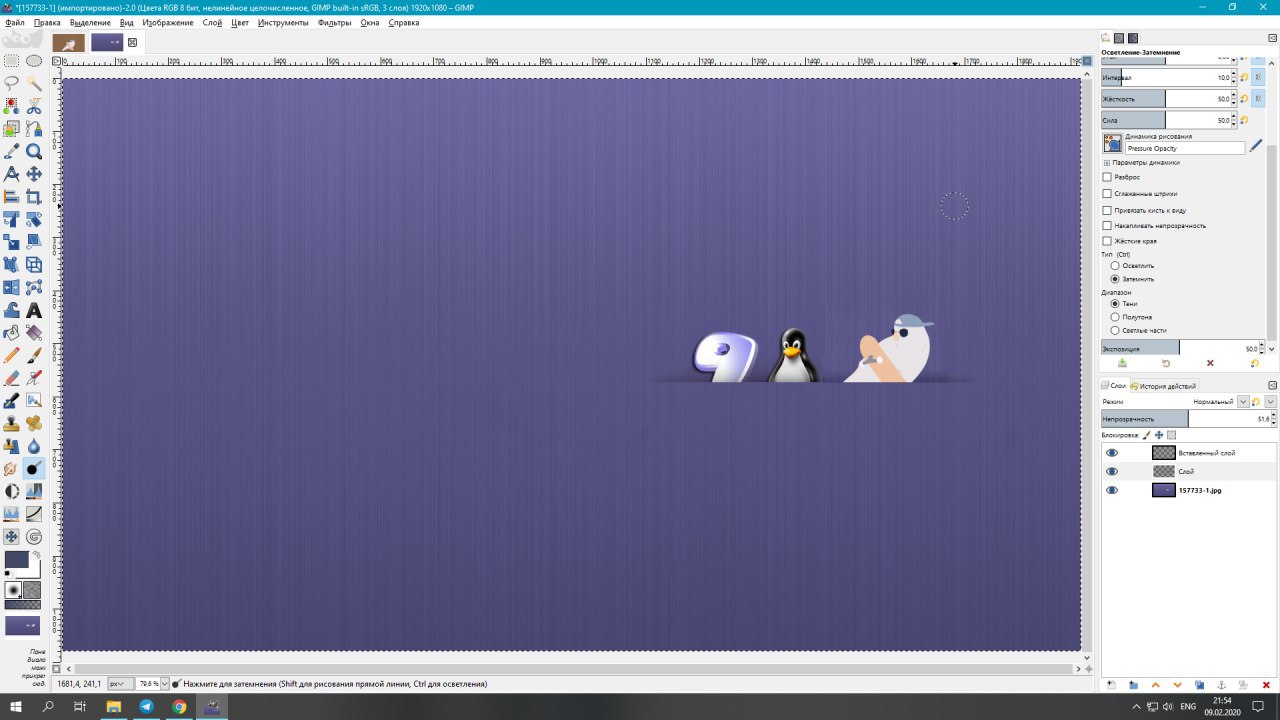Select the Smudge finger tool
Image resolution: width=1280 pixels, height=720 pixels.
click(12, 468)
